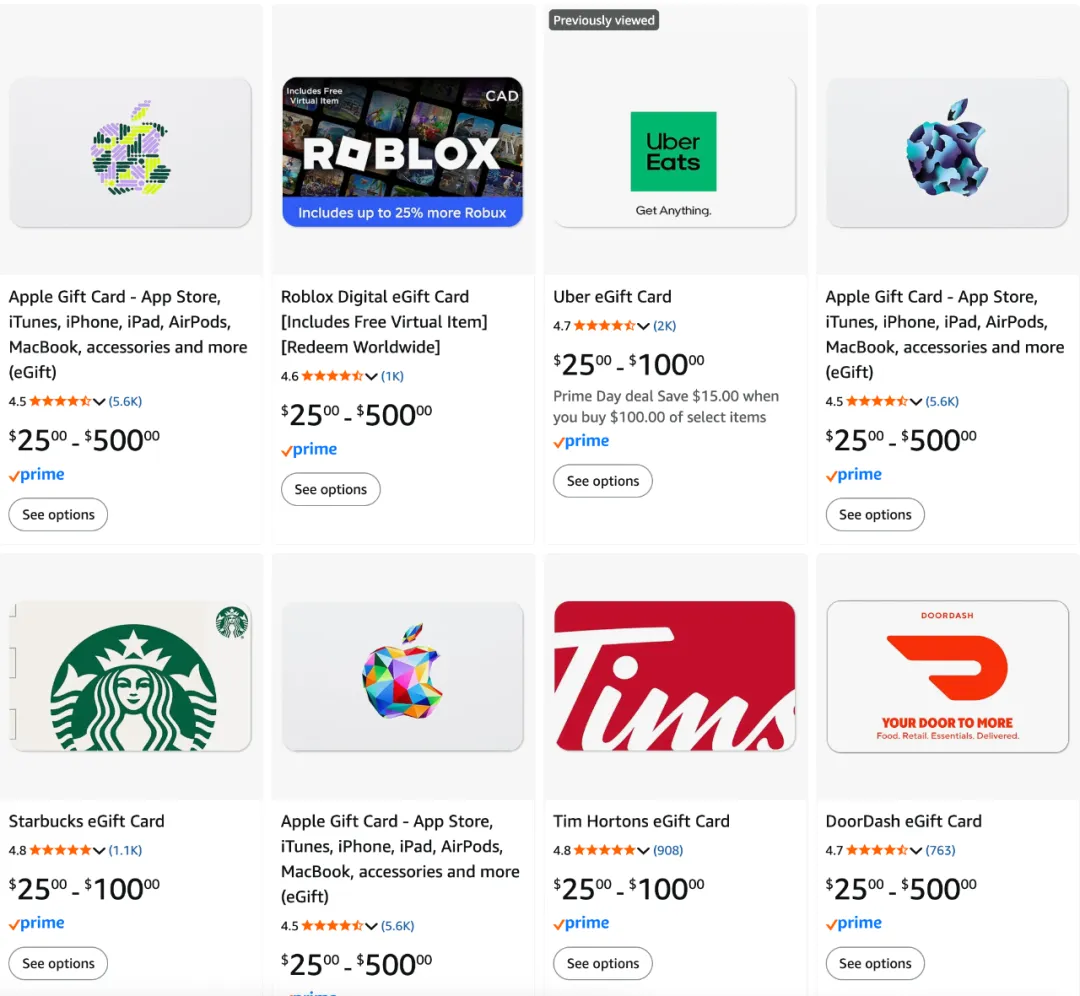Click the Prime badge under Uber eGift Card

(x=581, y=441)
